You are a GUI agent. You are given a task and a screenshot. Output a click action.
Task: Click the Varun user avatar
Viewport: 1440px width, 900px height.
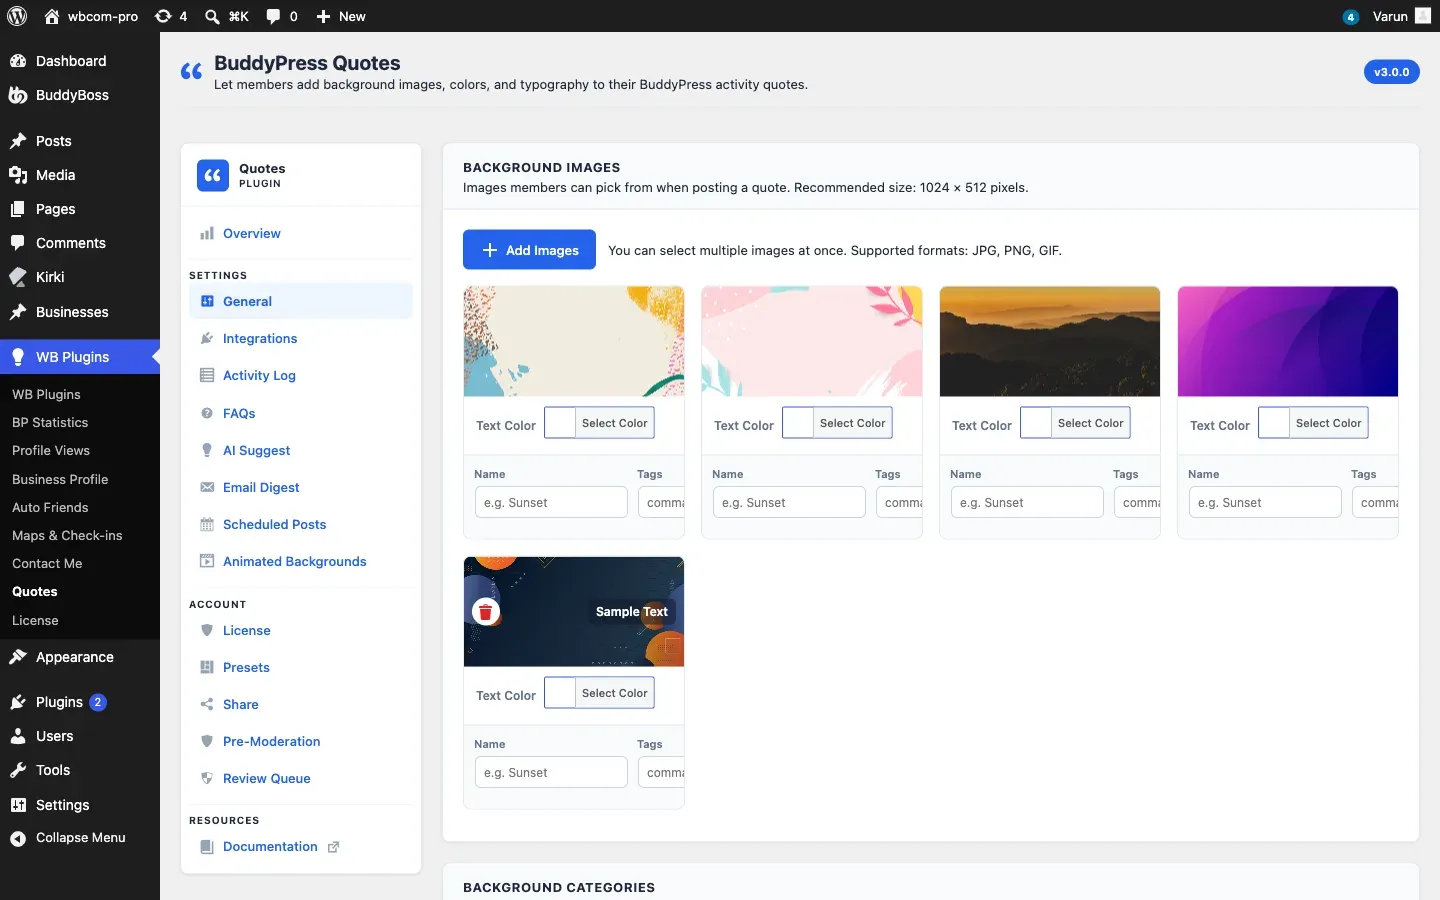click(1423, 16)
